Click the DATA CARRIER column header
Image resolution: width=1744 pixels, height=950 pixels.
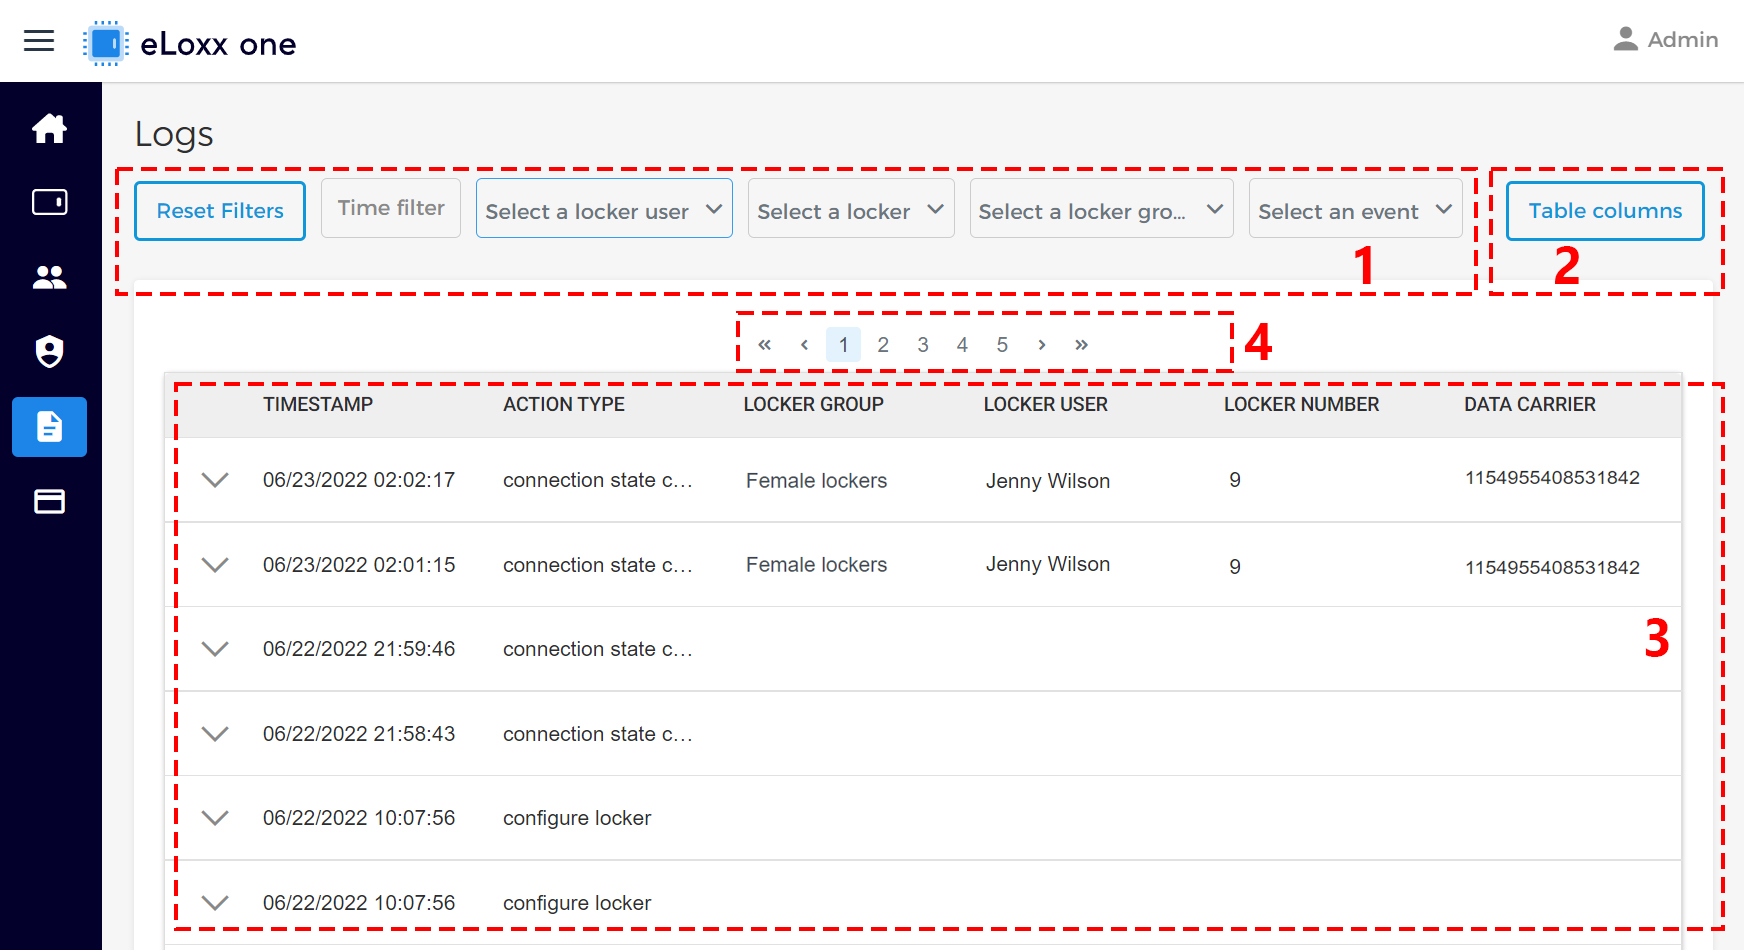[1530, 404]
